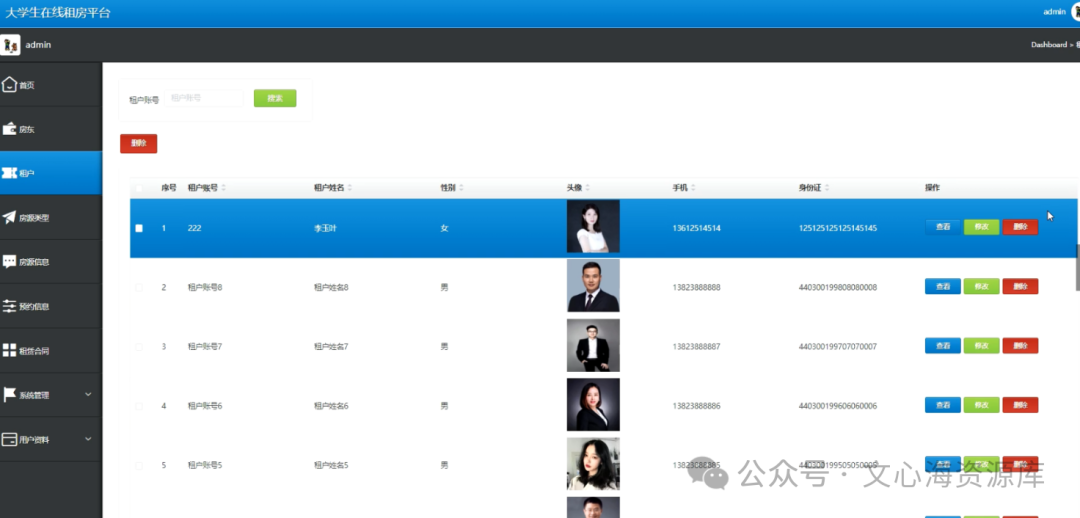Sort by 手机 using its sort arrows
Screen dimensions: 1080x518
coord(694,187)
